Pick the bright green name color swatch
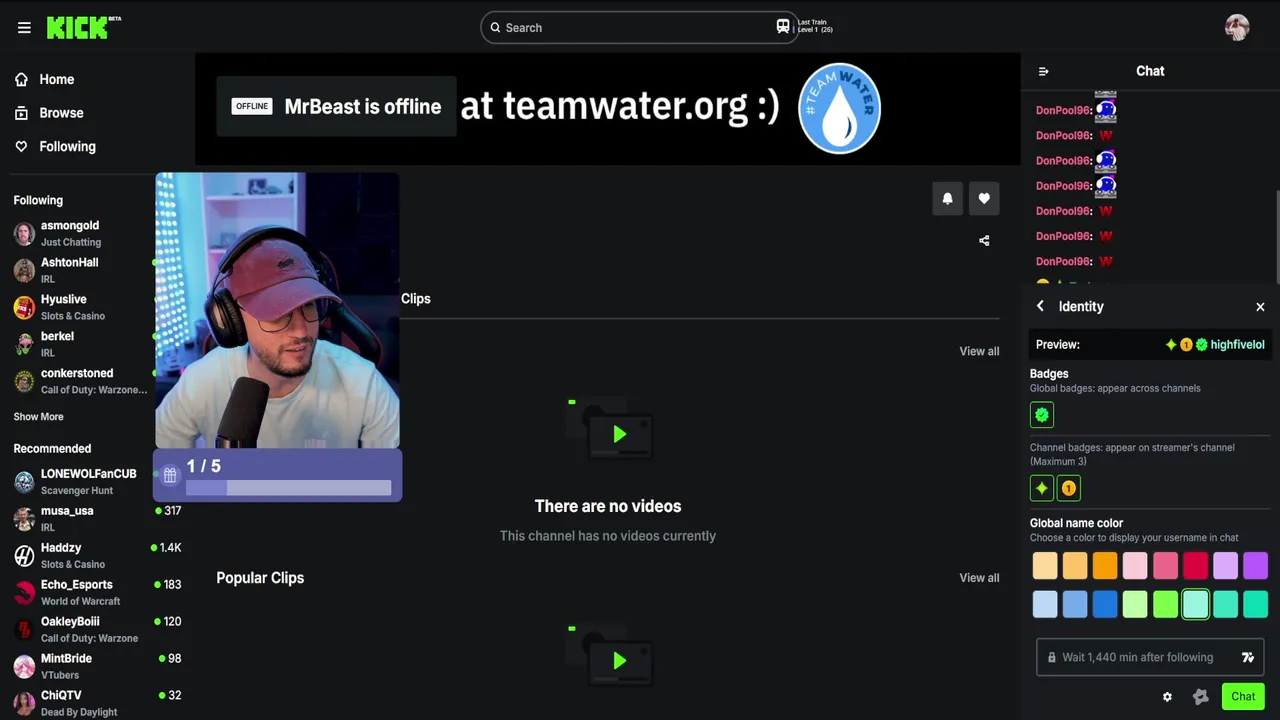The image size is (1280, 720). click(x=1165, y=604)
